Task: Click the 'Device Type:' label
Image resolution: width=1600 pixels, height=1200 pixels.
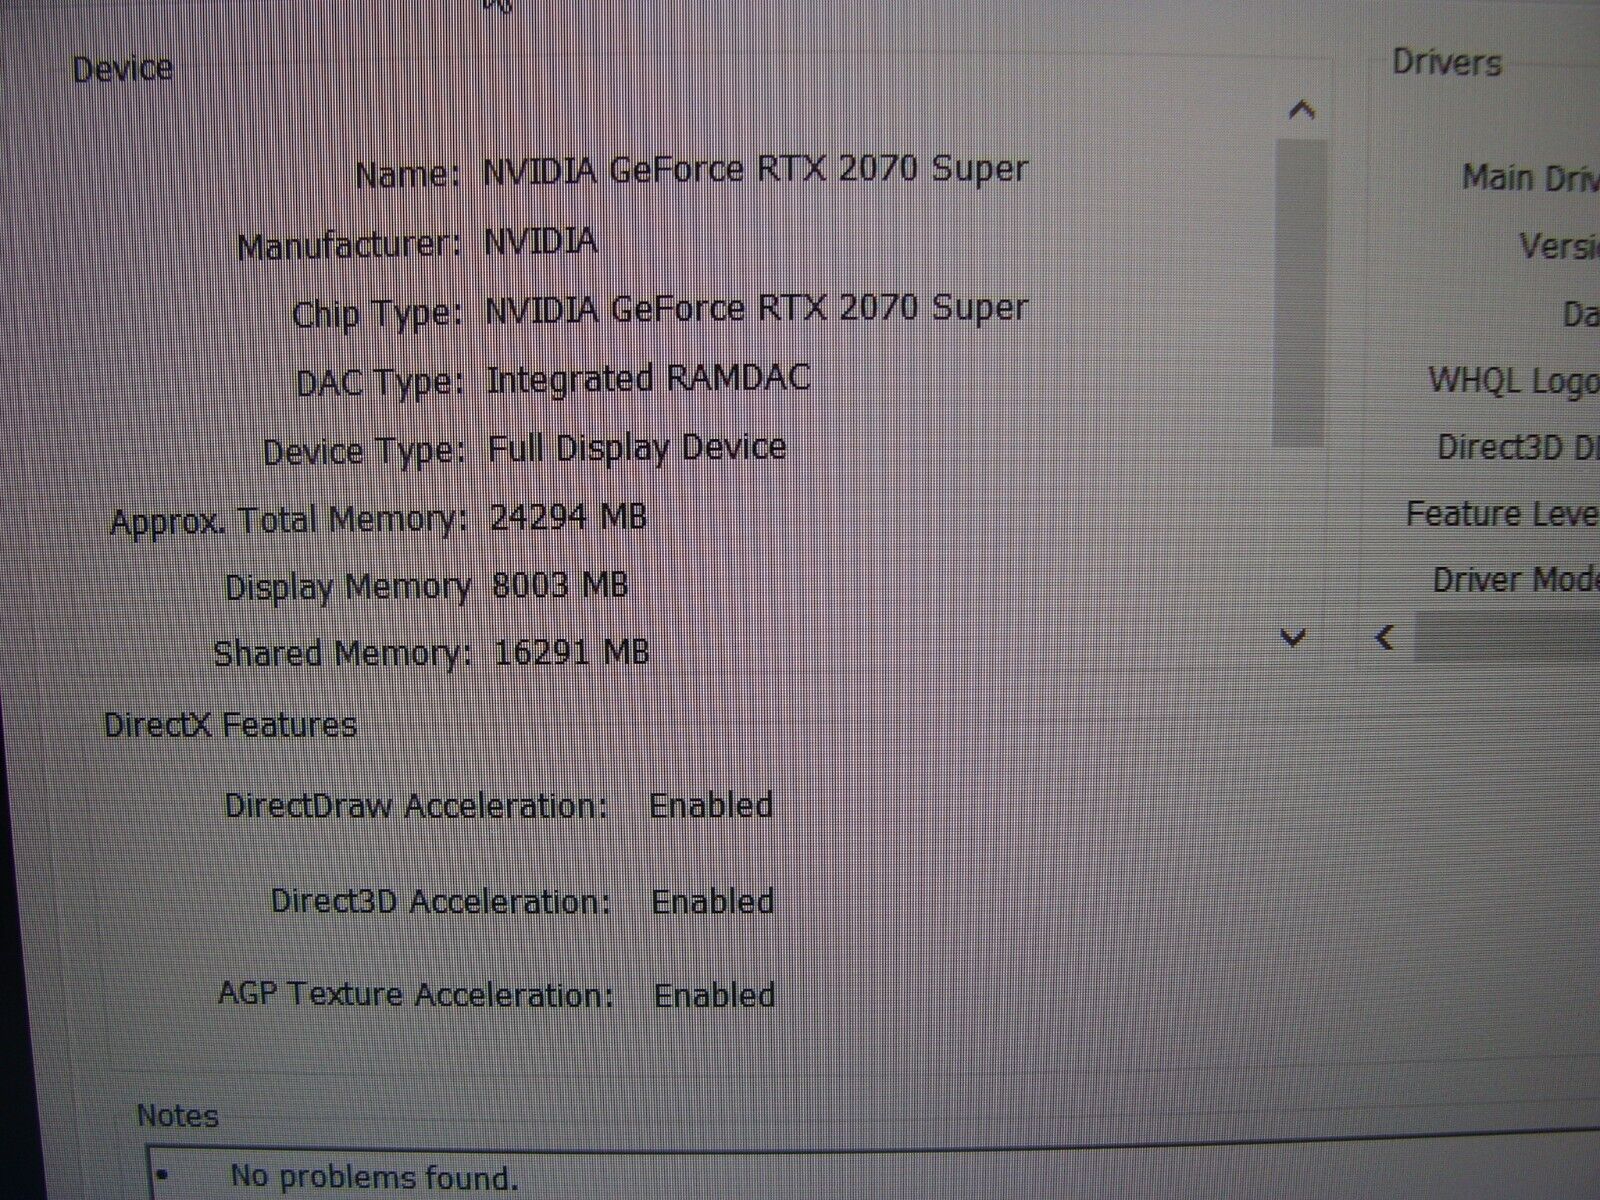Action: [364, 452]
